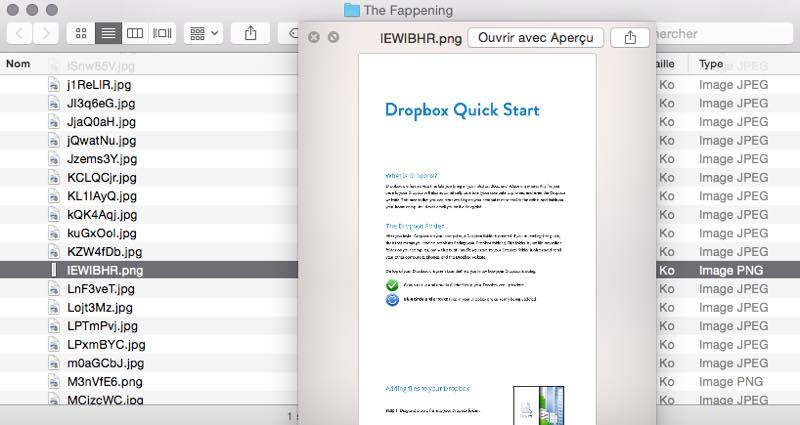Image resolution: width=800 pixels, height=425 pixels.
Task: Select file kQK4Aqj.jpg
Action: click(102, 215)
